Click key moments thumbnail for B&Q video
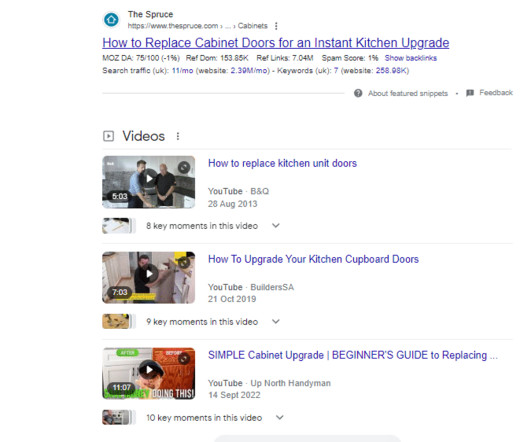 (x=119, y=226)
